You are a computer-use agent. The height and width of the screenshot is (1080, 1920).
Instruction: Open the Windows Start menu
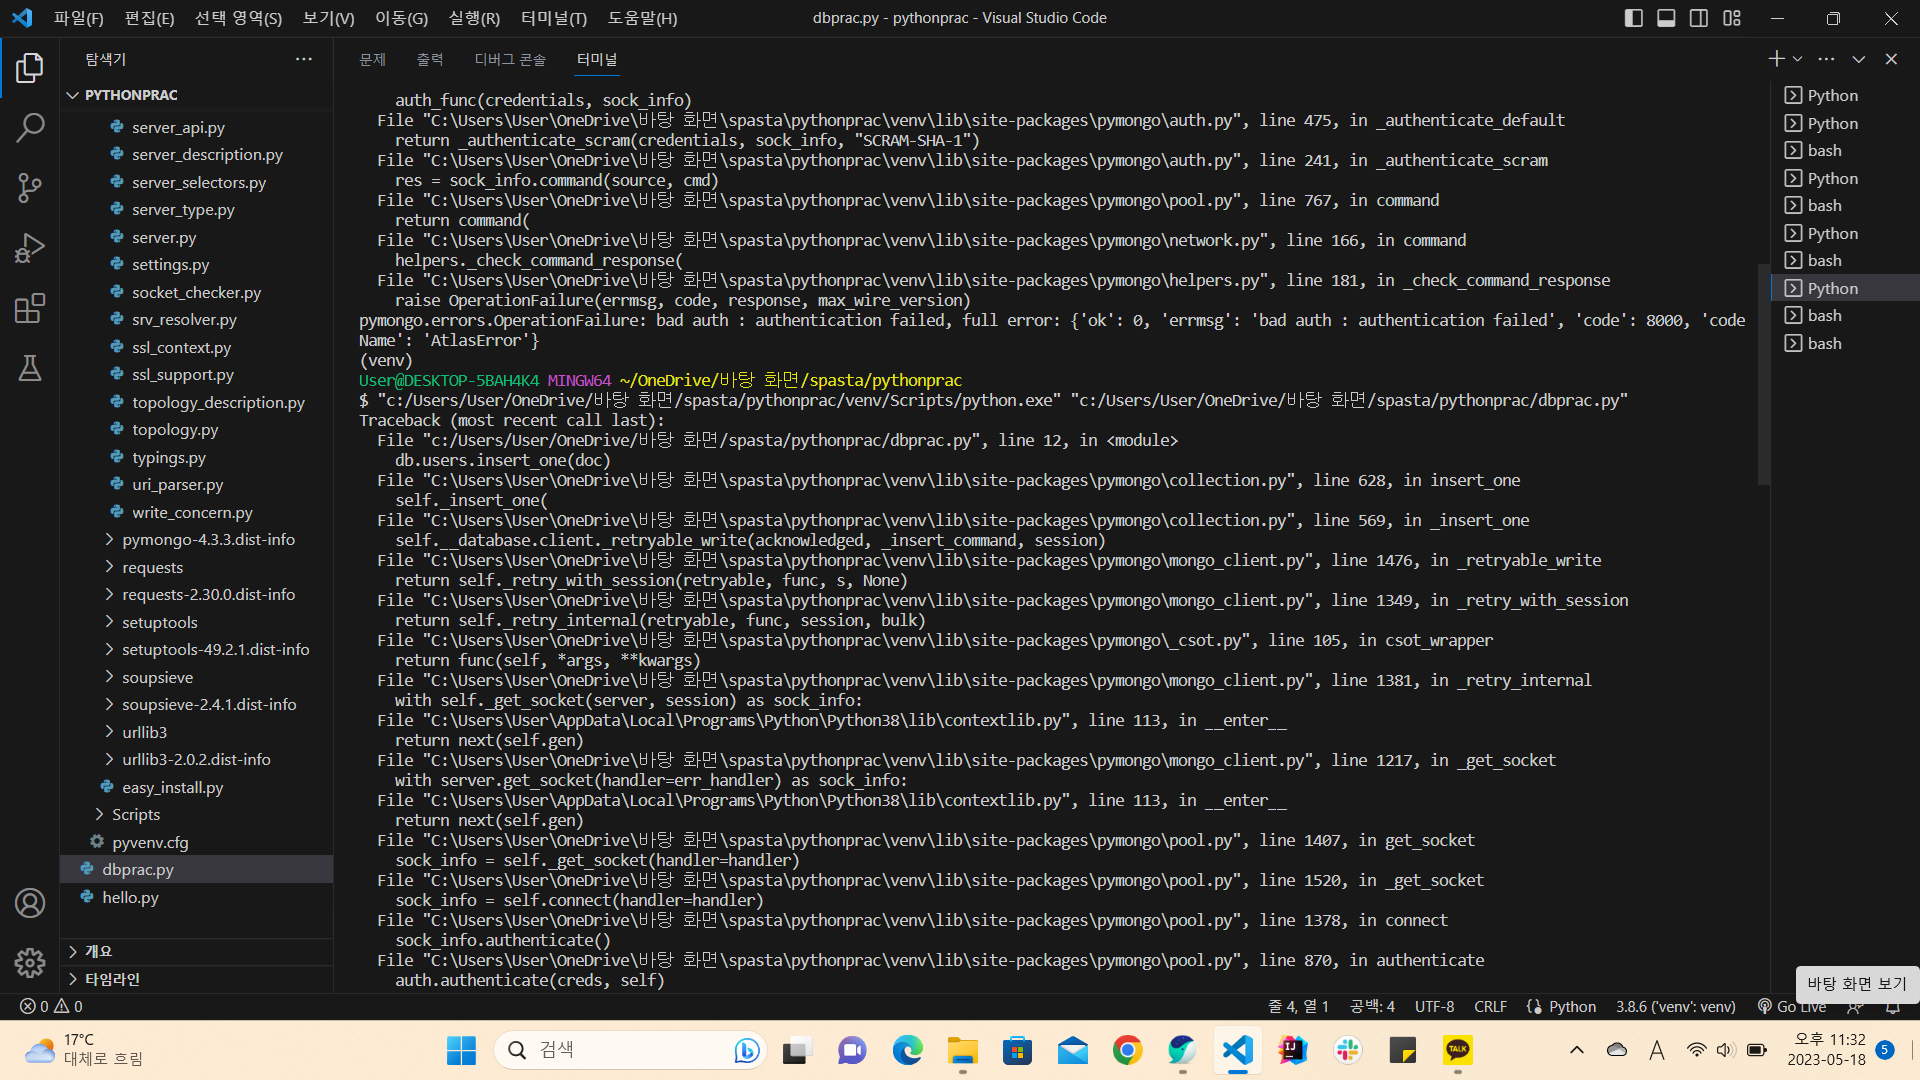(461, 1050)
